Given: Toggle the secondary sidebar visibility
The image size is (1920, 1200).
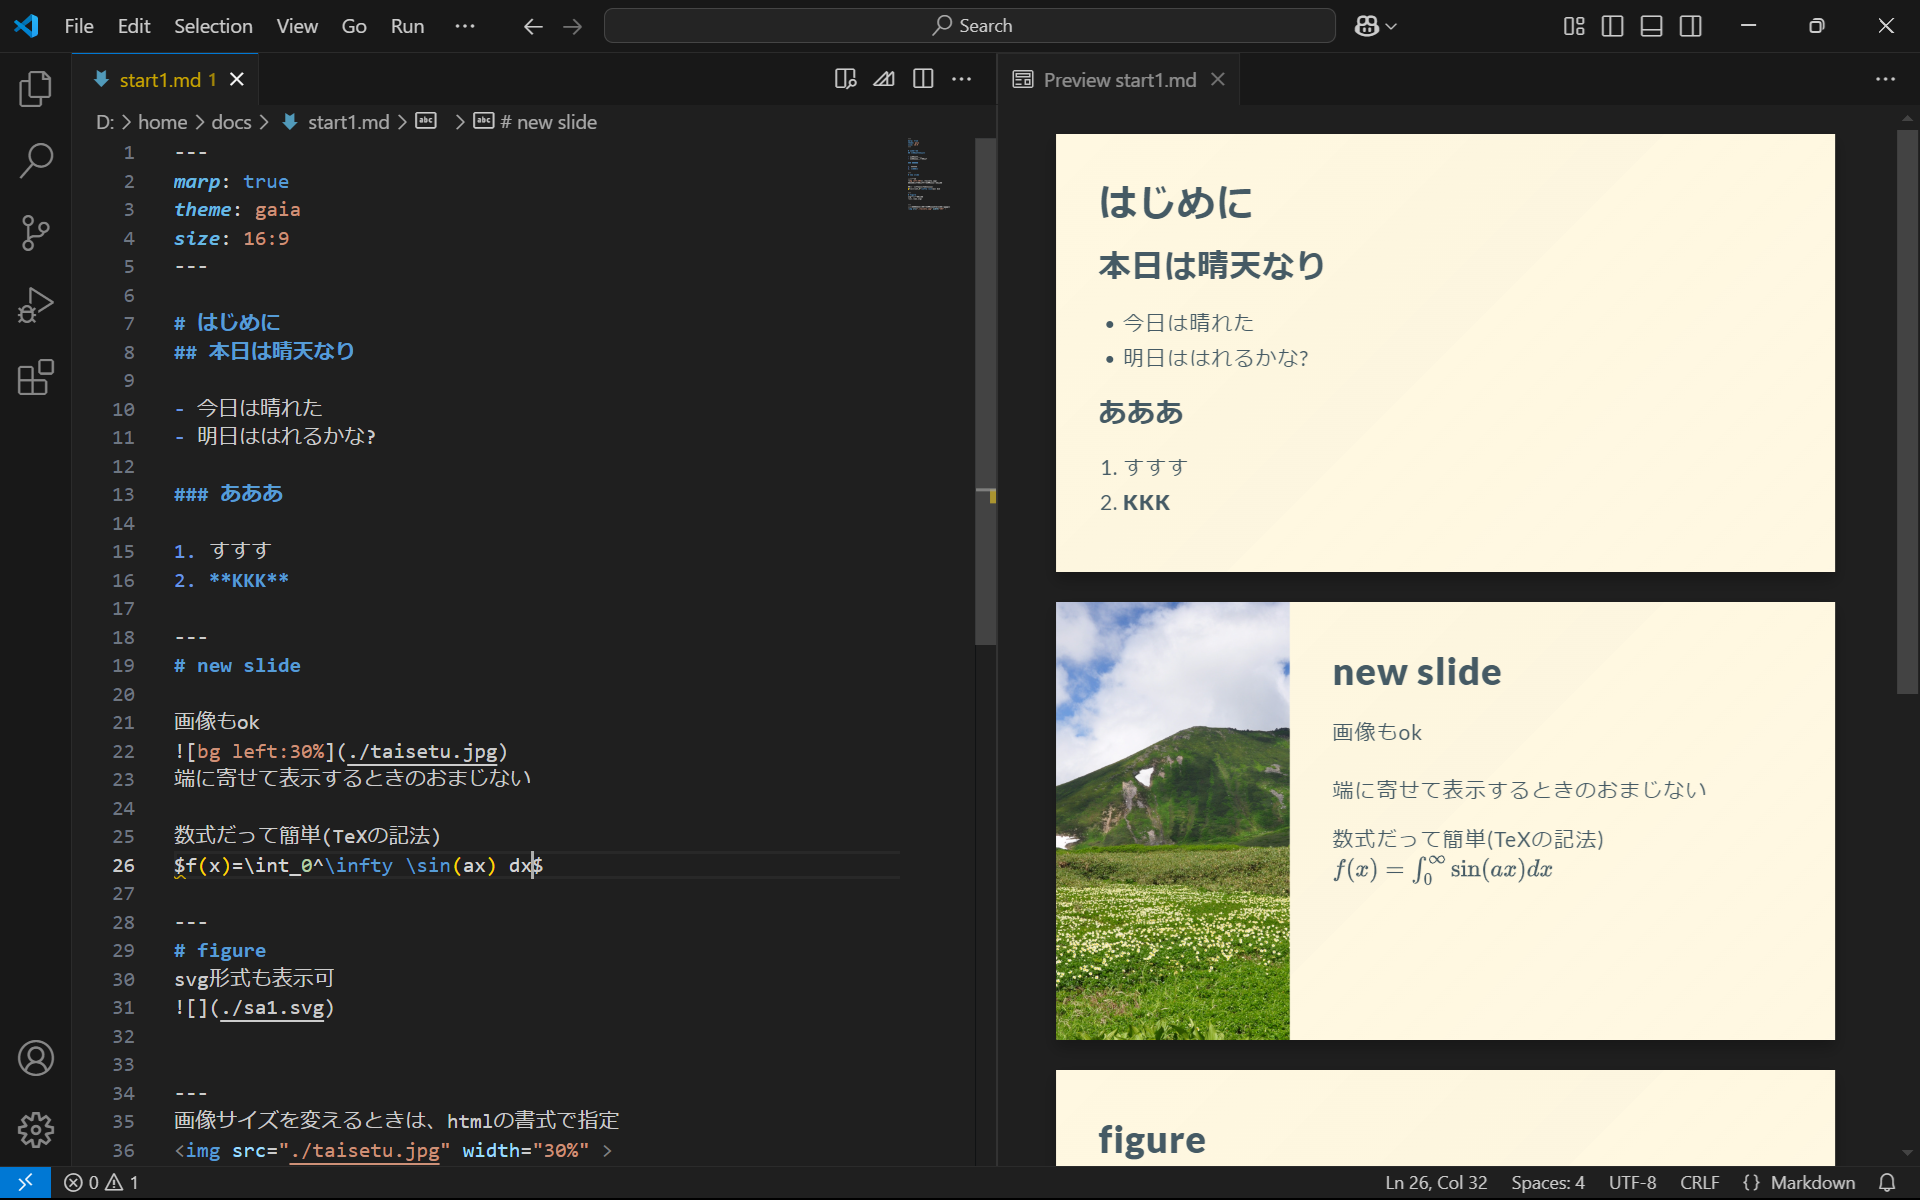Looking at the screenshot, I should [1691, 26].
